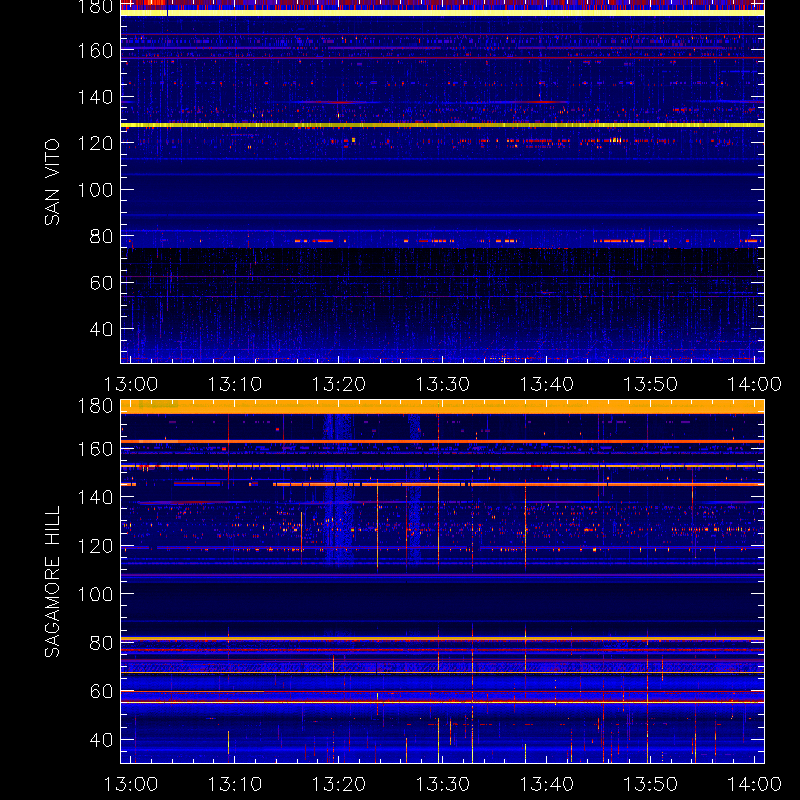Viewport: 800px width, 800px height.
Task: Click the SAGAMORE HILL axis title
Action: coord(52,581)
